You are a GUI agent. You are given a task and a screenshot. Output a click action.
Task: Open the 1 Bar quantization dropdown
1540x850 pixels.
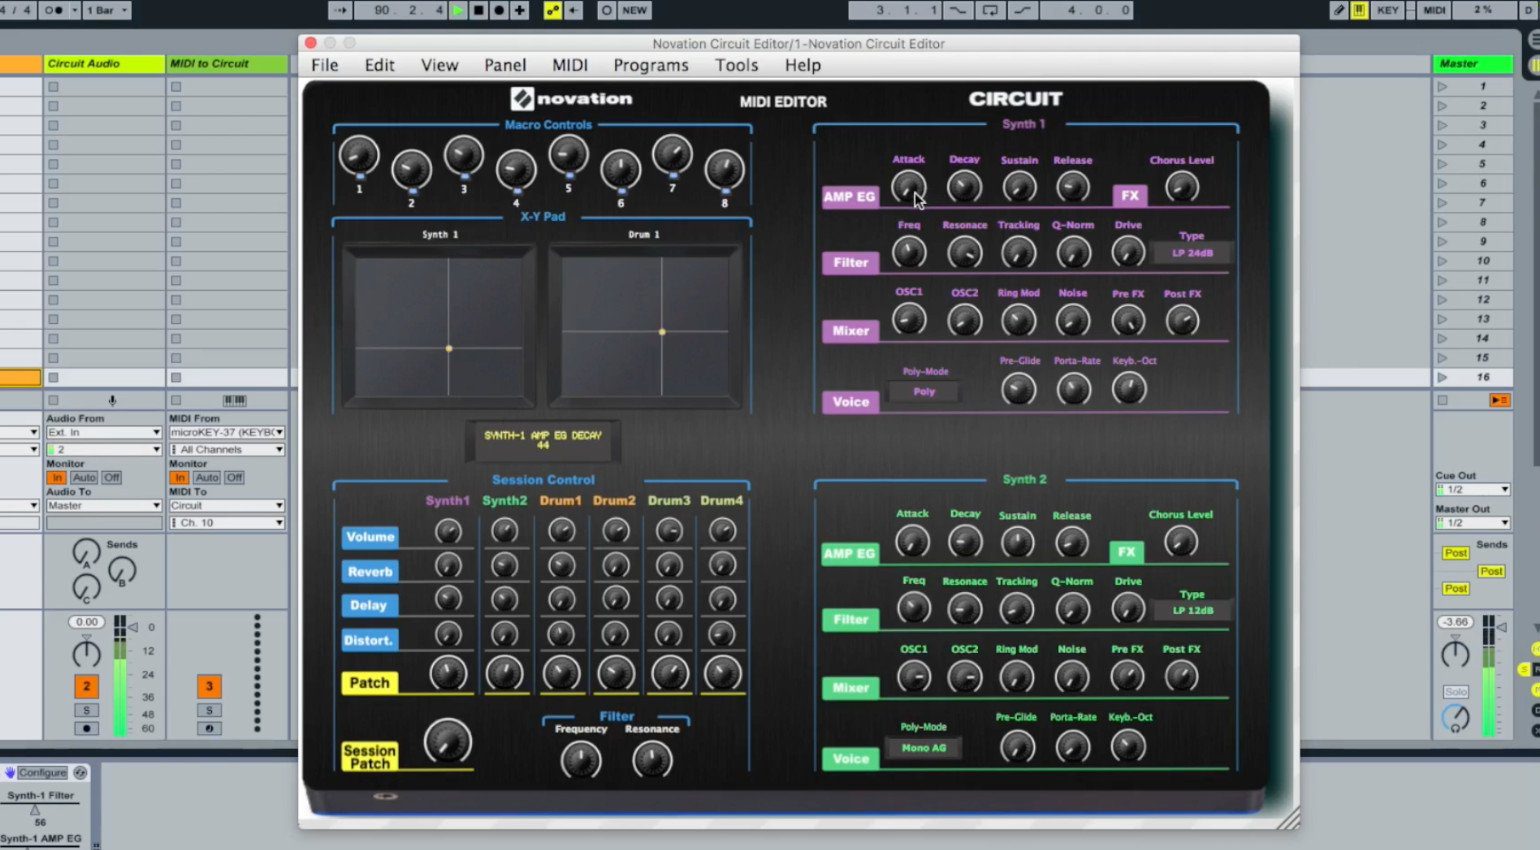106,10
